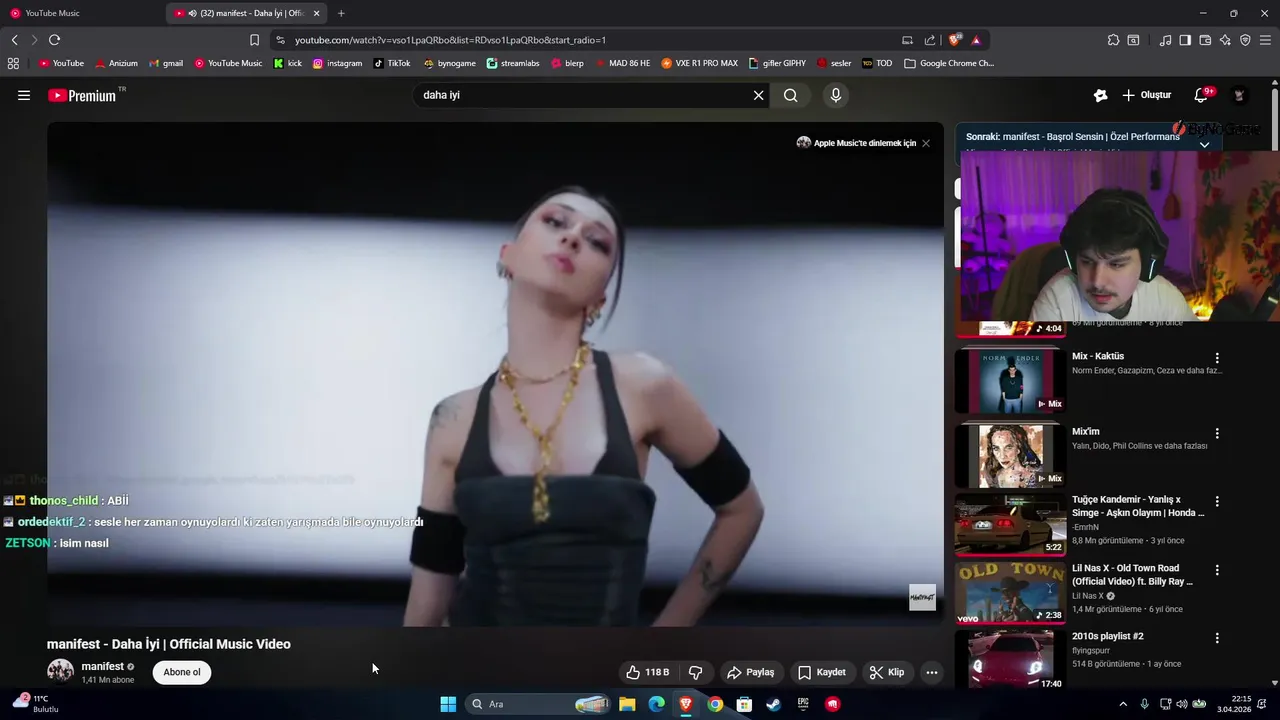Reload the current page
The height and width of the screenshot is (720, 1280).
pos(54,40)
